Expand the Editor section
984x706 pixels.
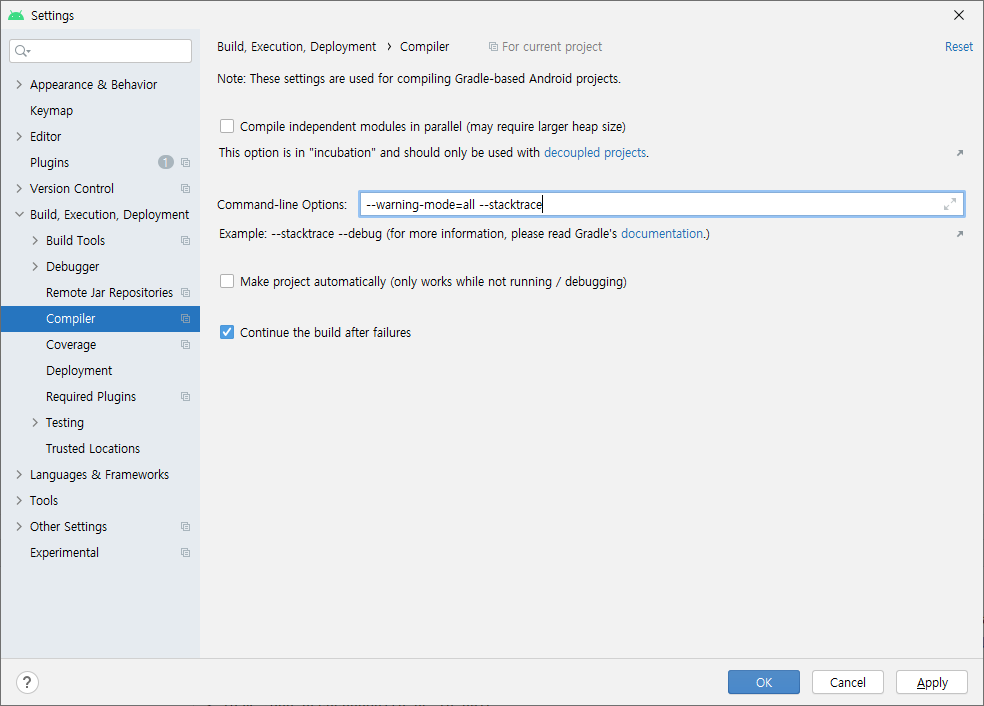tap(19, 136)
